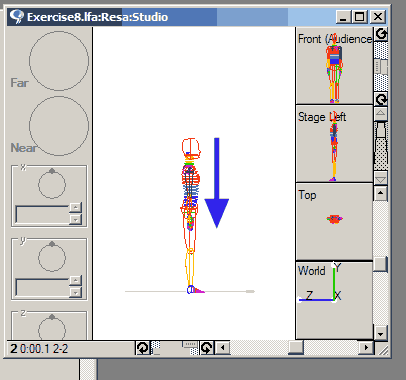
Task: Click inside the x rotation value field
Action: coord(42,214)
